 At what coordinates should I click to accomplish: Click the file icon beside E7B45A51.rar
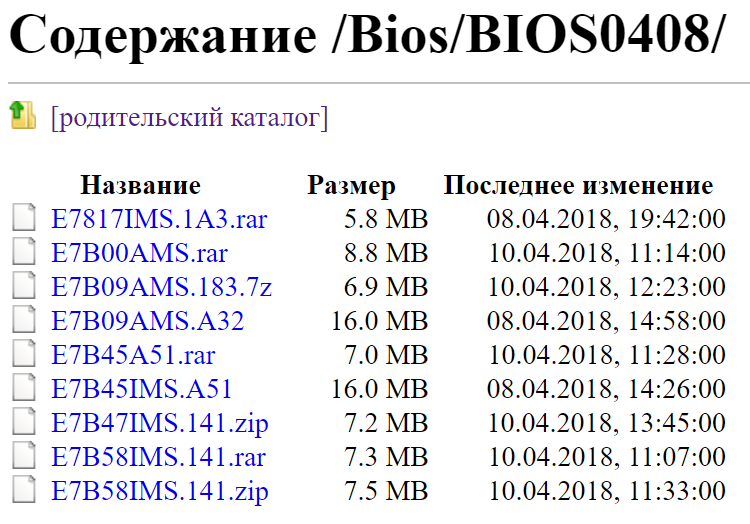pyautogui.click(x=24, y=356)
